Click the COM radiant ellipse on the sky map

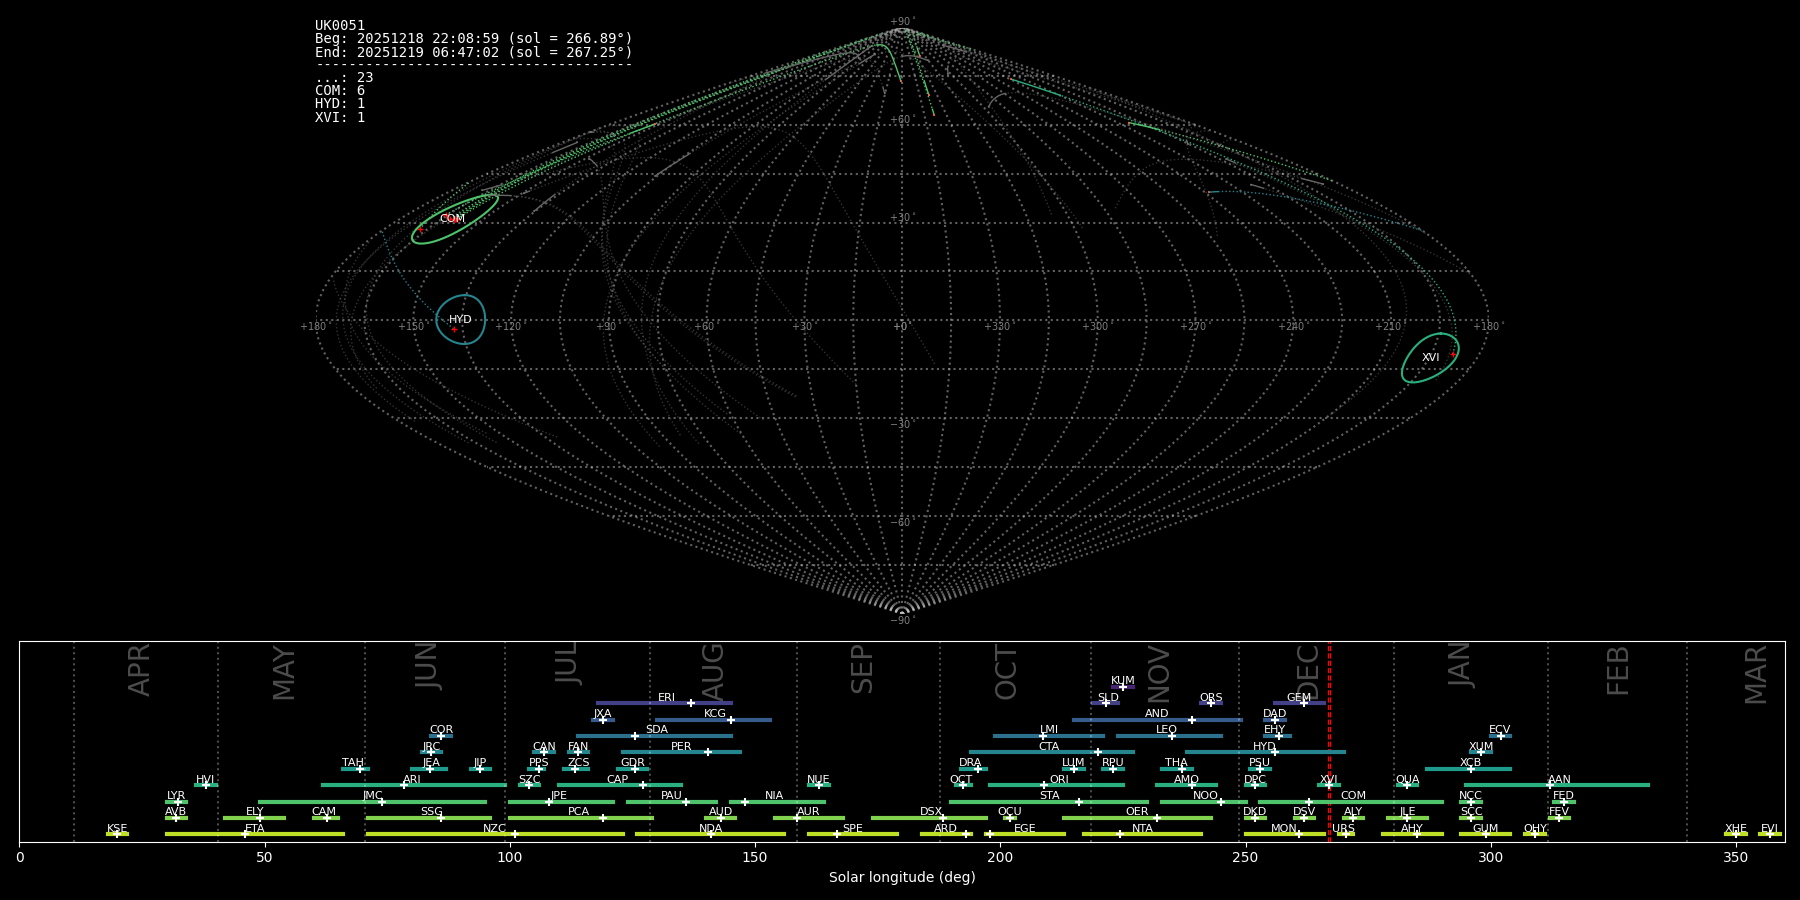(x=455, y=219)
